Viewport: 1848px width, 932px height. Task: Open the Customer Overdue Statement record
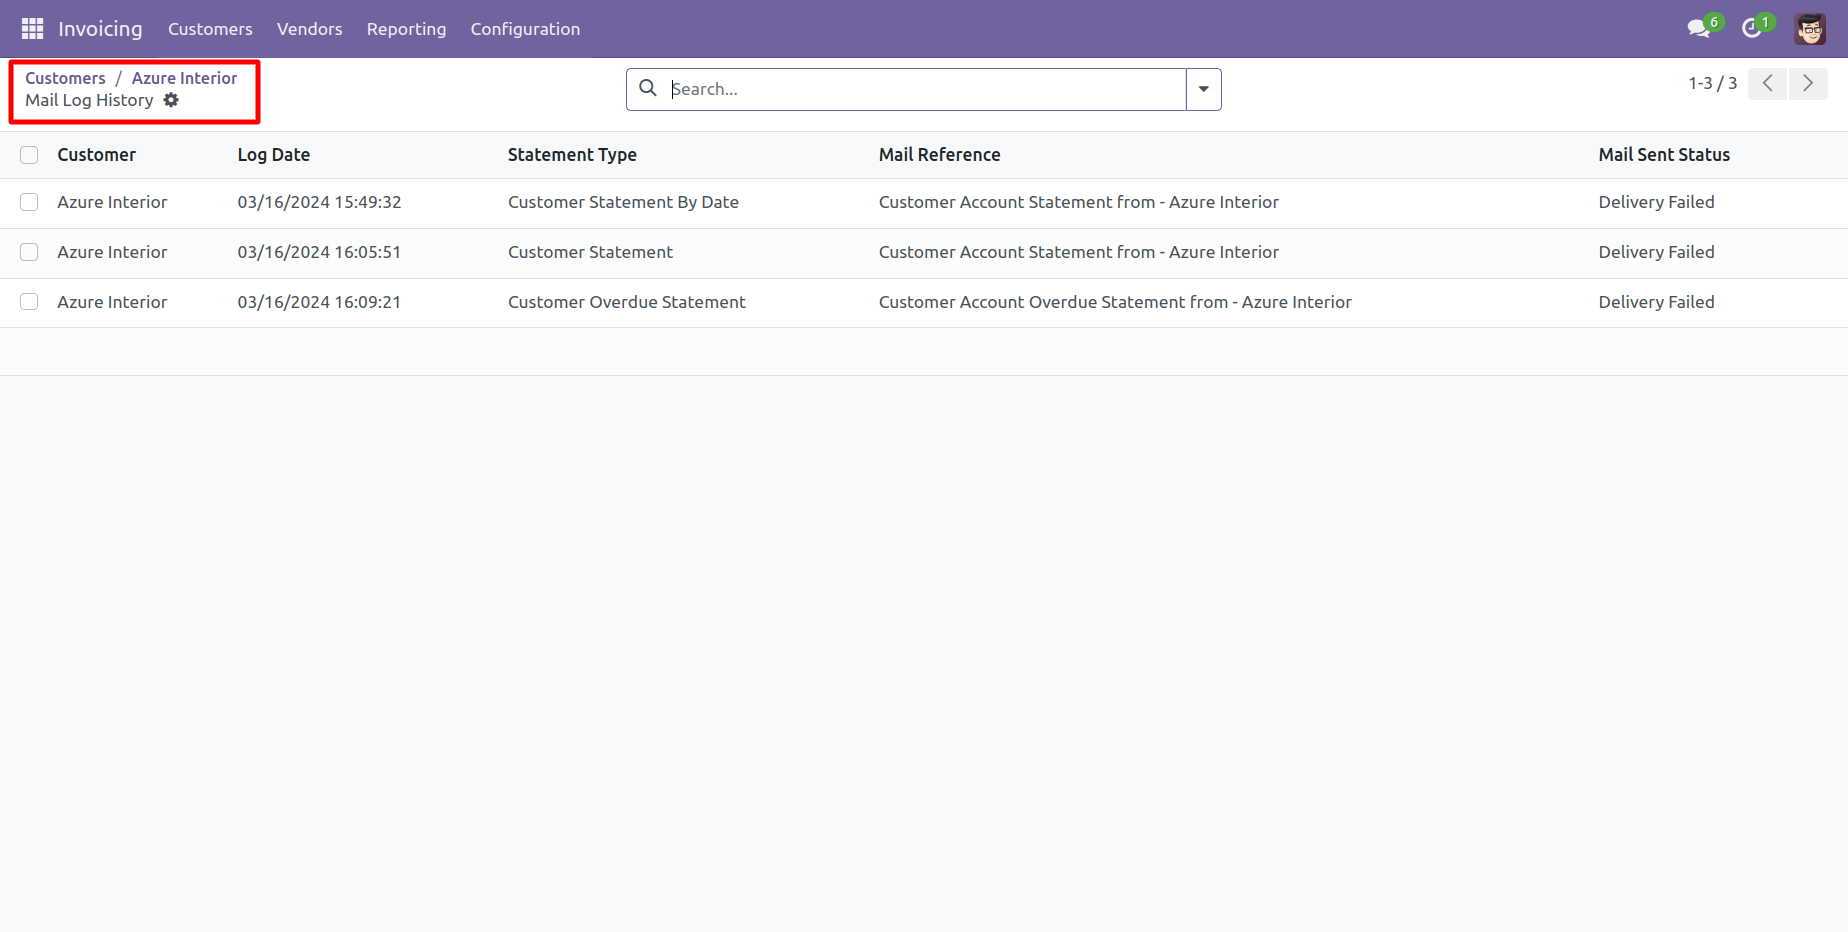(626, 302)
